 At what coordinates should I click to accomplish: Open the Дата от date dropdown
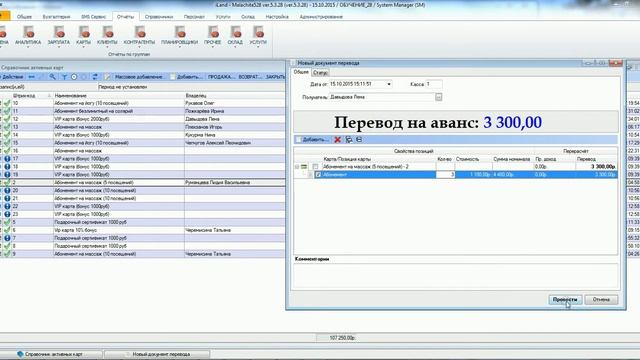(x=389, y=84)
